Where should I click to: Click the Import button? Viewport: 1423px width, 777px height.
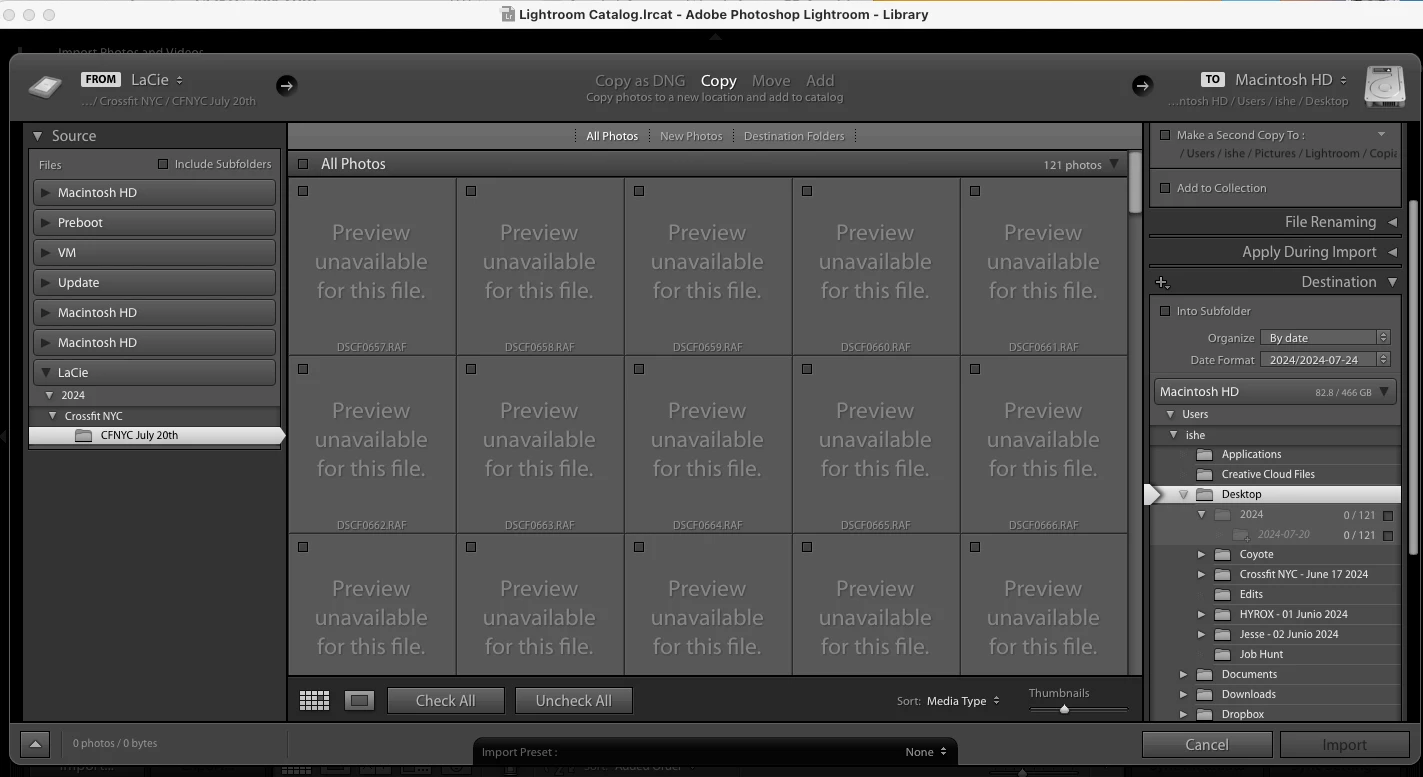pos(1344,744)
